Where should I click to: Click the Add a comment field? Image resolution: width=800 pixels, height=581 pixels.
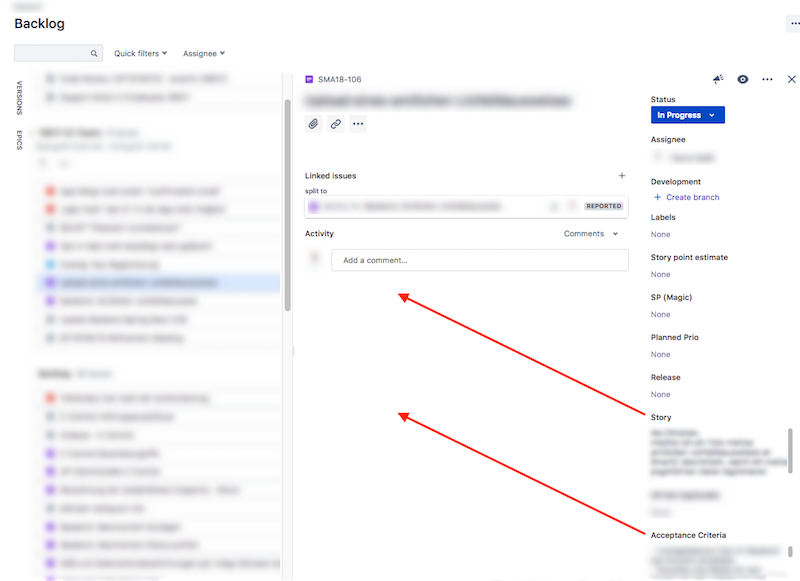point(480,260)
